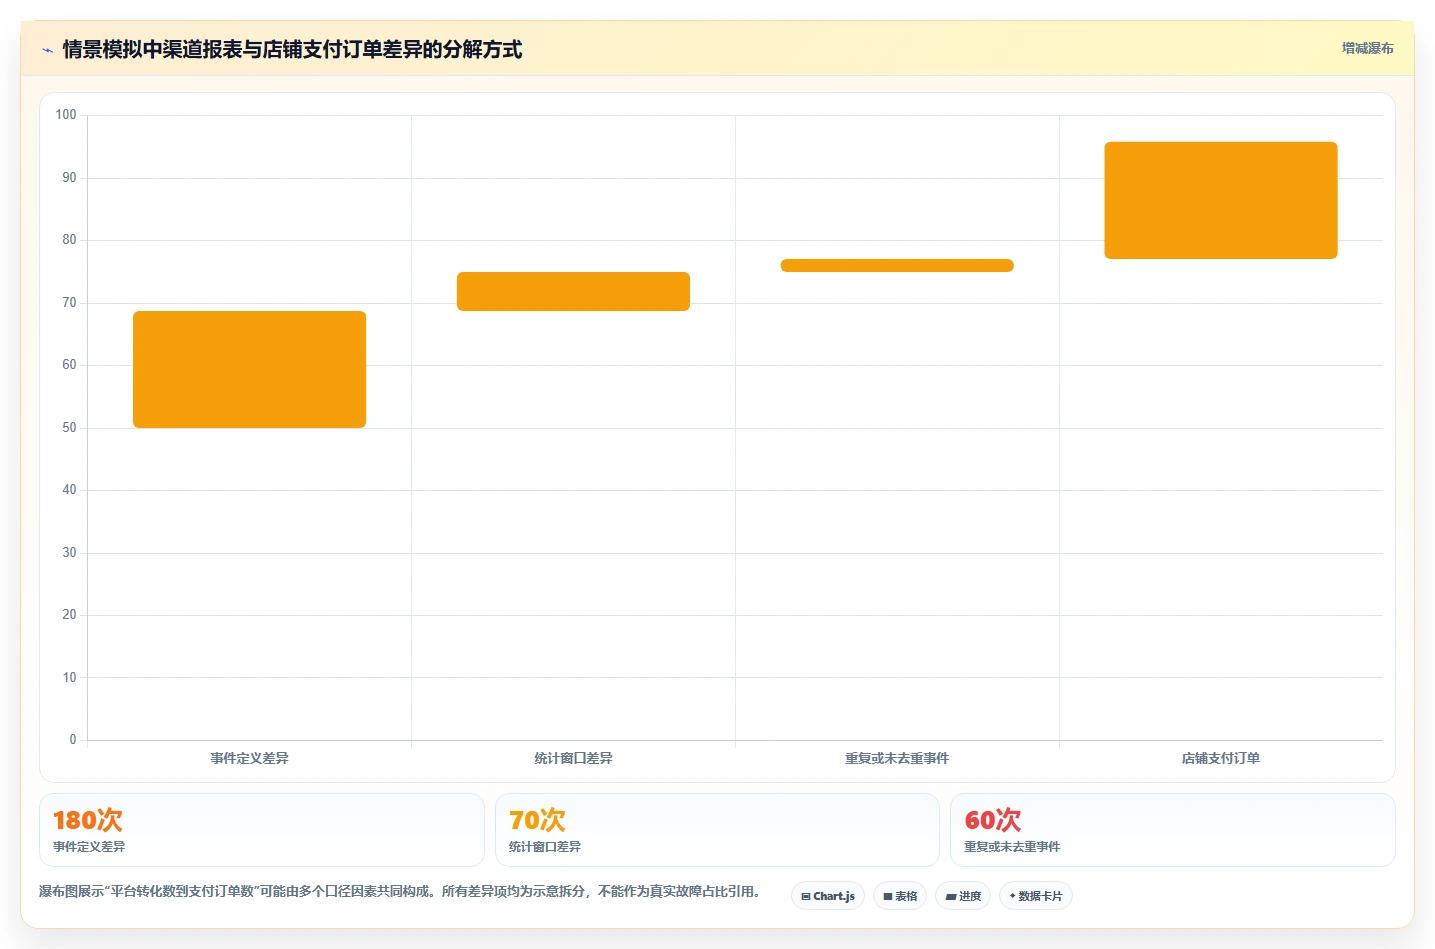Viewport: 1435px width, 949px height.
Task: Click the y-axis value 80
Action: click(x=69, y=240)
